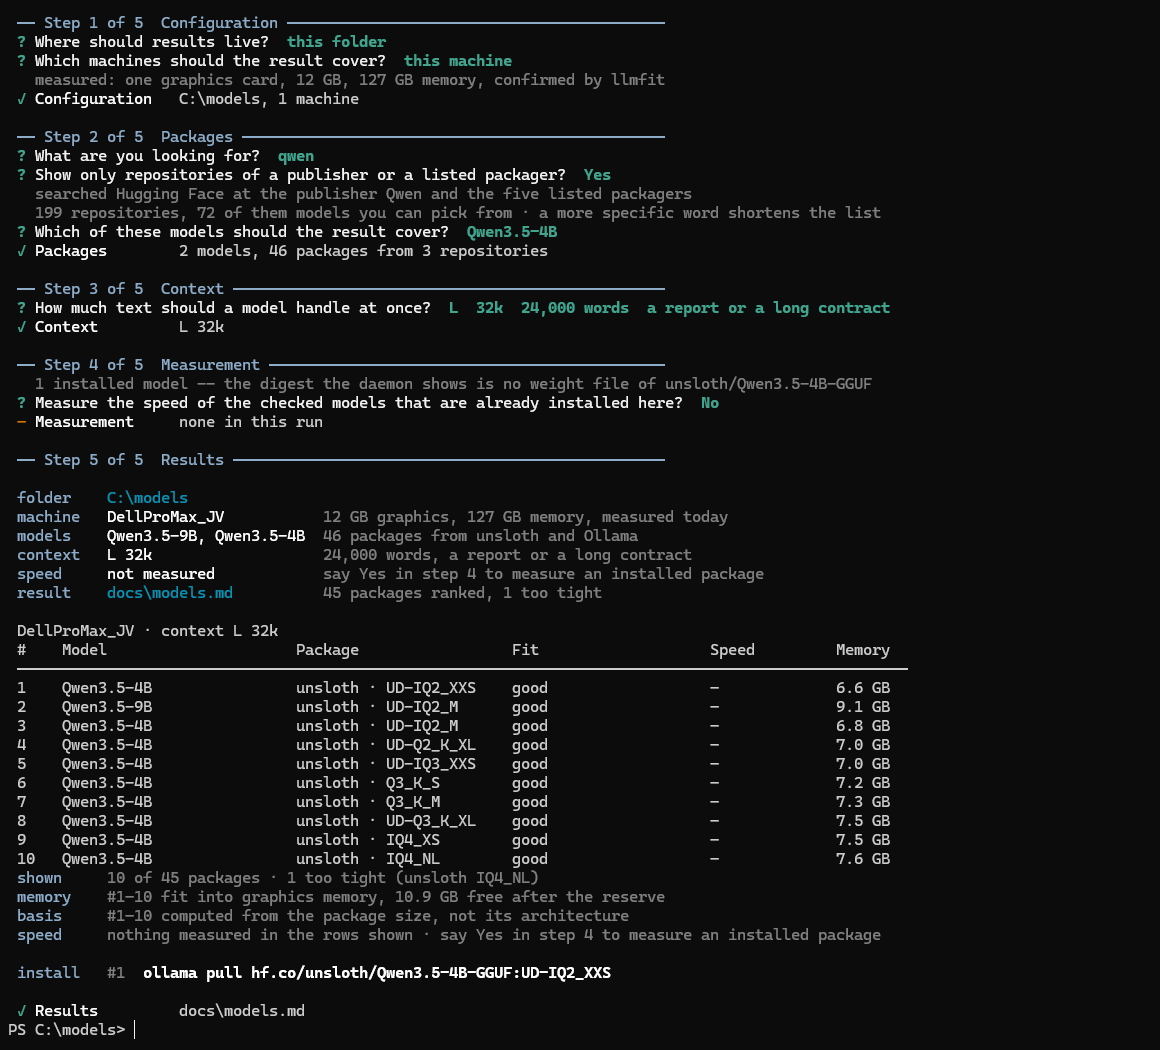The width and height of the screenshot is (1160, 1050).
Task: Click 'Qwen3.5-9B, Qwen3.5-4B' models value
Action: tap(206, 536)
